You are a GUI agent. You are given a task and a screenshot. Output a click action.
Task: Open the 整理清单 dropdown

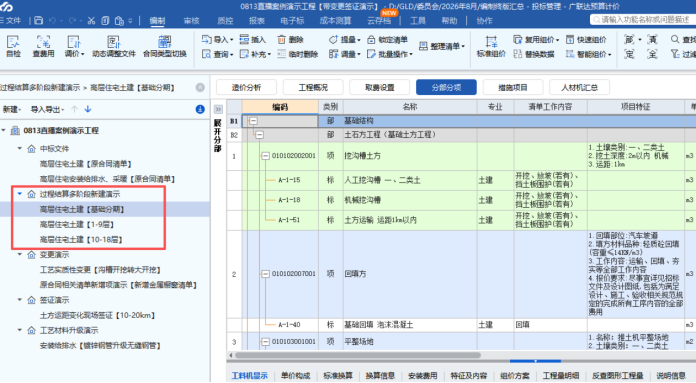pyautogui.click(x=442, y=46)
